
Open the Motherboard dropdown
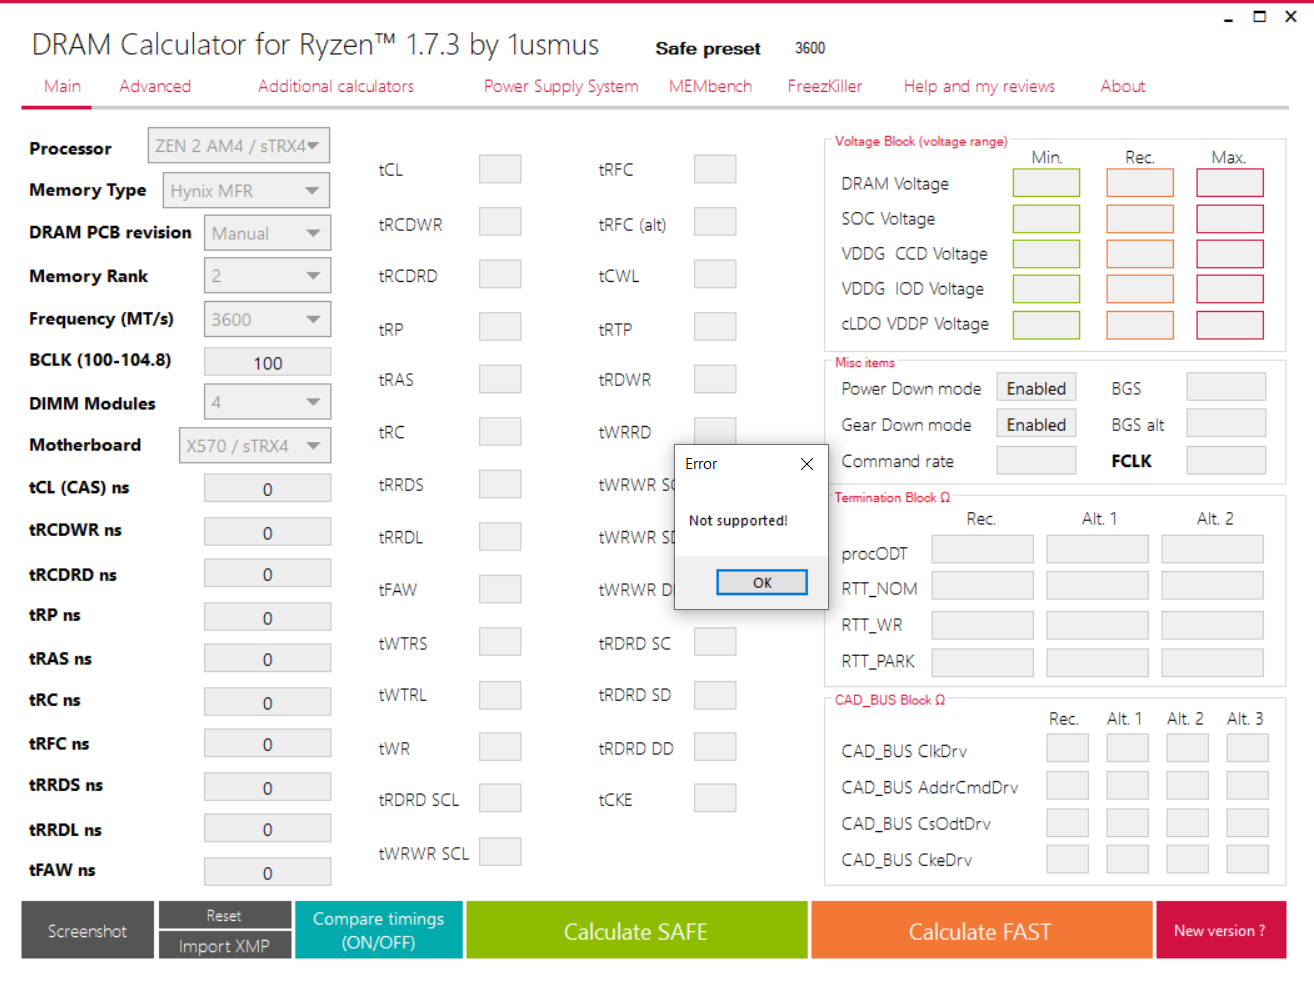click(255, 445)
